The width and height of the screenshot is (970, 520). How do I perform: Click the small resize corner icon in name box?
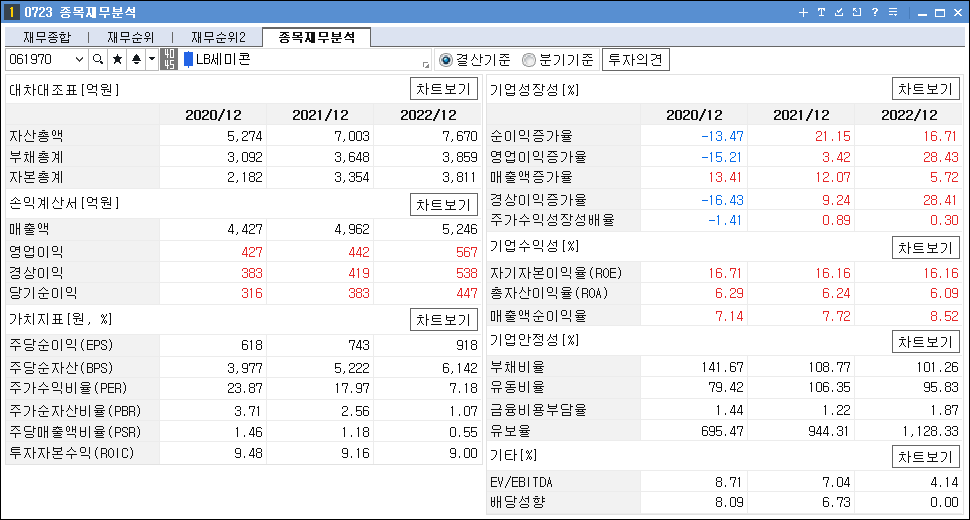tap(426, 64)
